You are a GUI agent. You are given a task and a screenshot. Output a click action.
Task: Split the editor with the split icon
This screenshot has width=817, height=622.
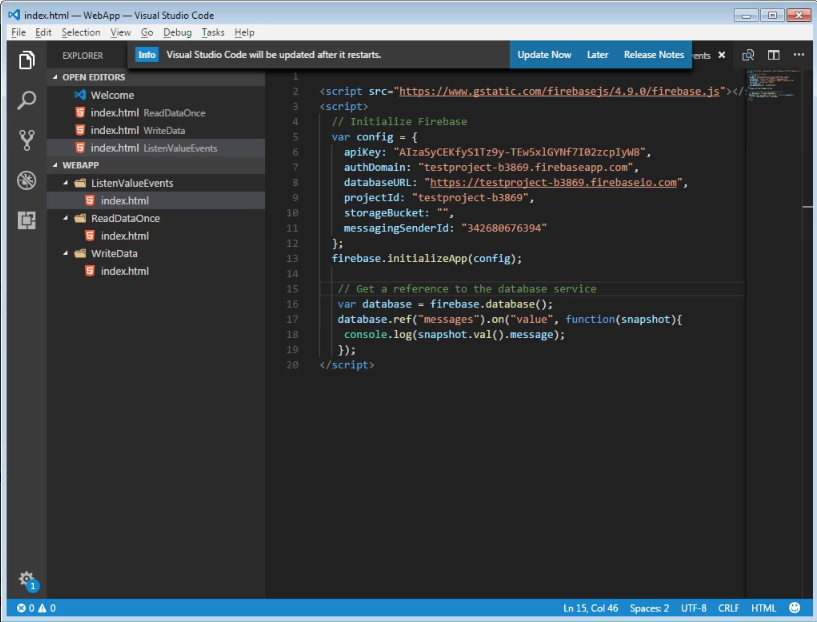[x=774, y=55]
